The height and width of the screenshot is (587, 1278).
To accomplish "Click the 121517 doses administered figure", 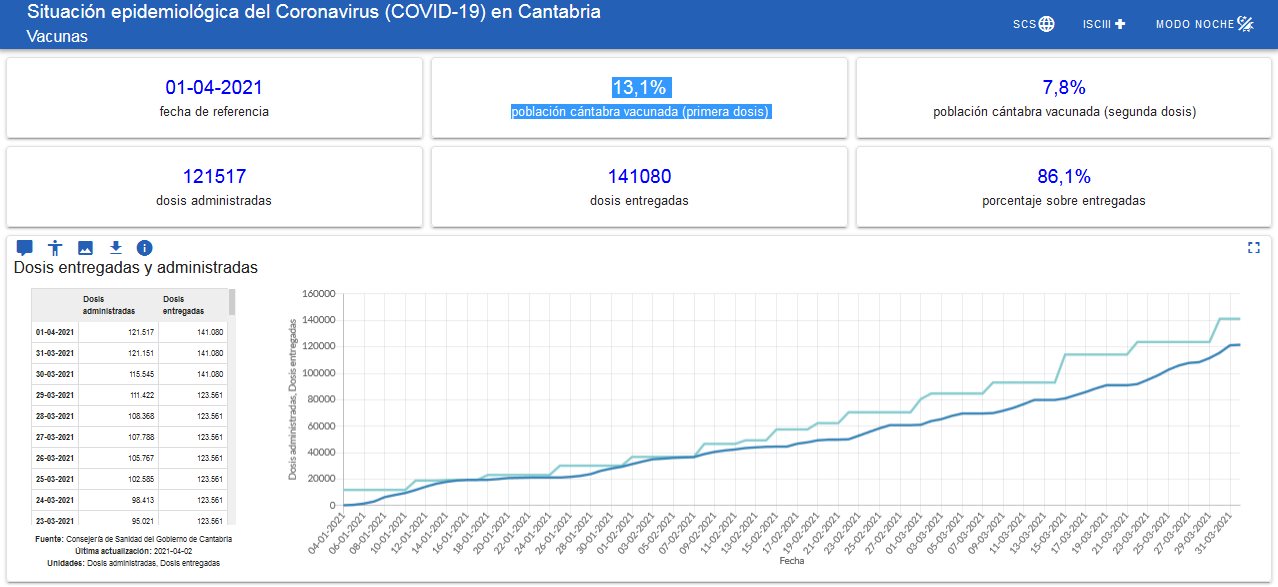I will (214, 177).
